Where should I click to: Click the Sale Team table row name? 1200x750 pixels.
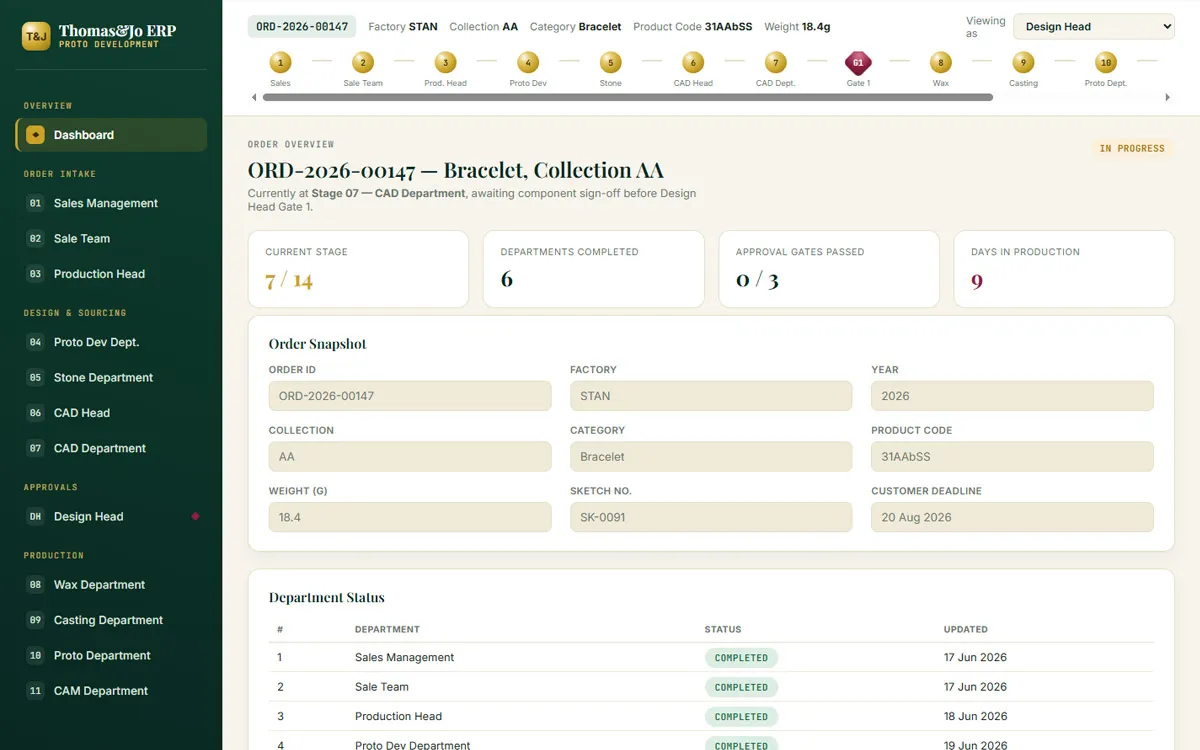point(382,687)
